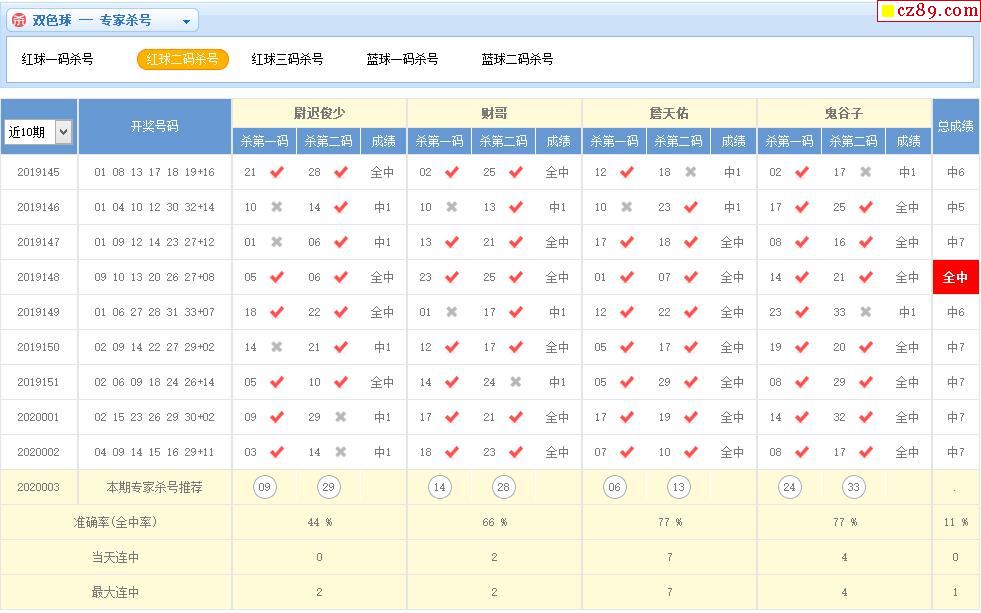Click expert name 尉迟俊少 header
Image resolution: width=981 pixels, height=613 pixels.
pyautogui.click(x=320, y=113)
